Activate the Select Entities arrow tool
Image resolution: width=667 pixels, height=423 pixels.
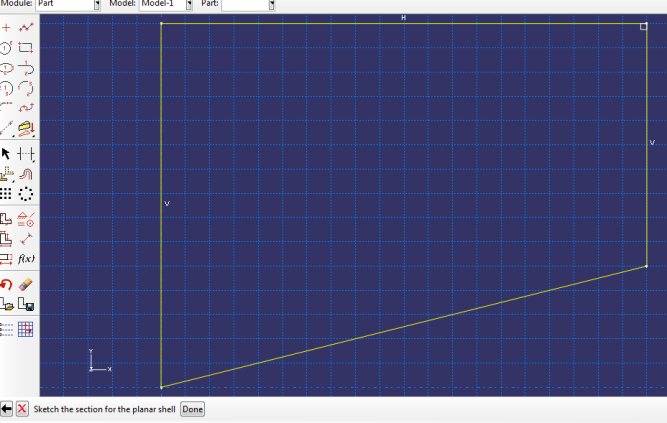coord(6,154)
